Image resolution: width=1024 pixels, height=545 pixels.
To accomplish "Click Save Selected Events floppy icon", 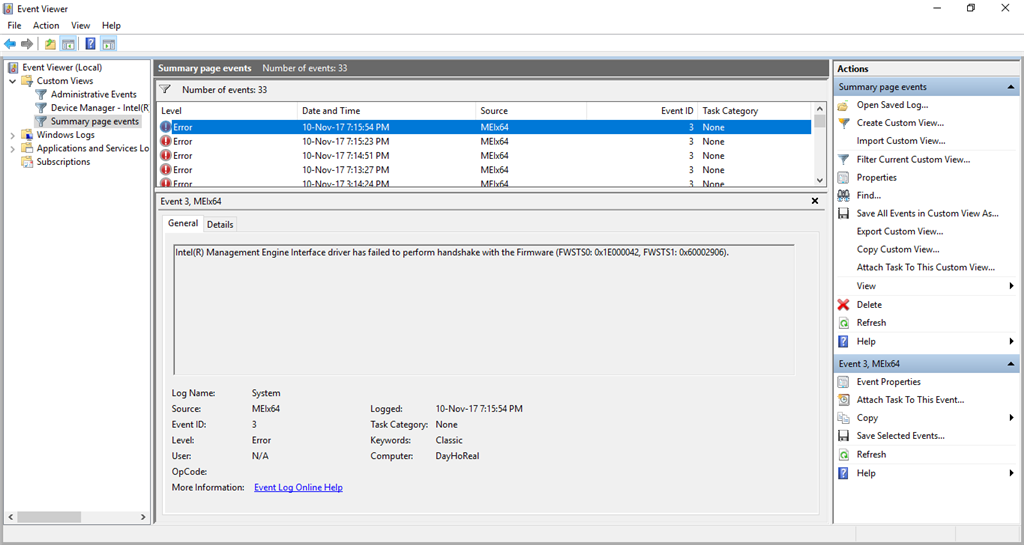I will pos(844,436).
